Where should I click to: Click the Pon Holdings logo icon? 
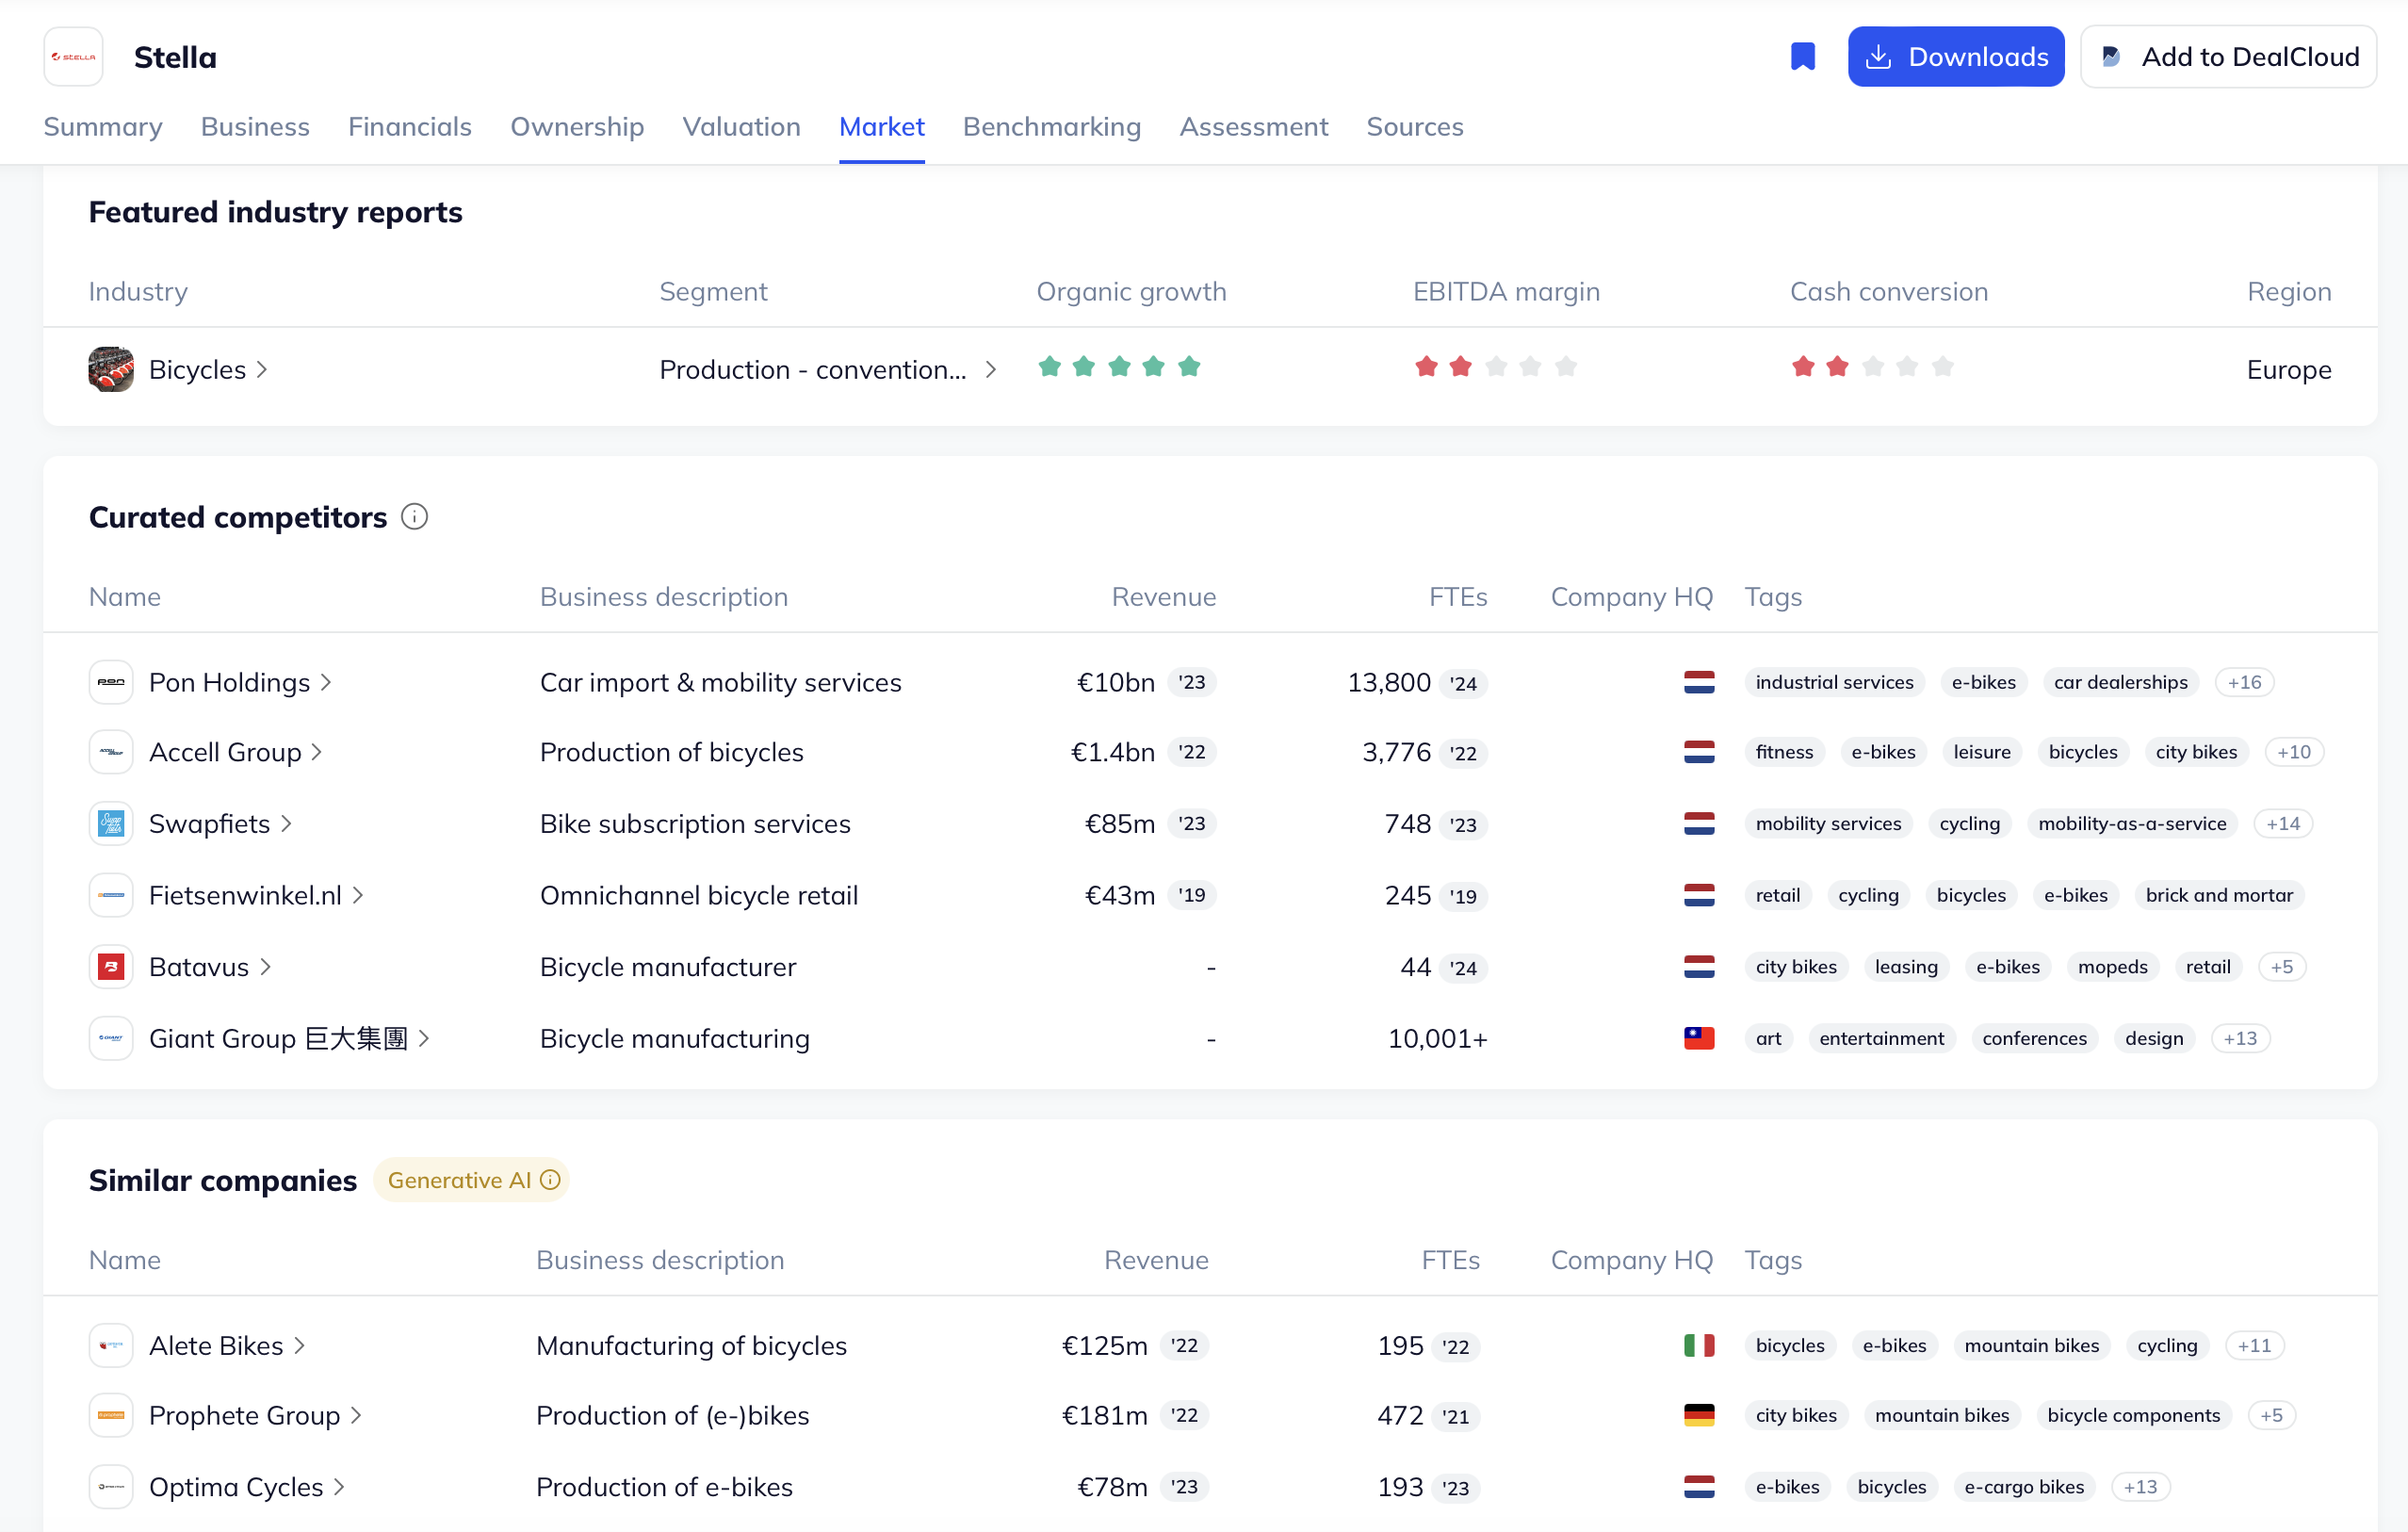[x=111, y=682]
